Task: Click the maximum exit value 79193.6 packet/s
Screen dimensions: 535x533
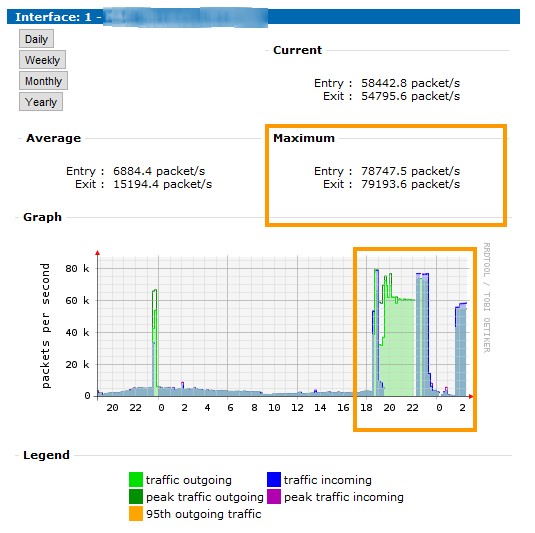Action: click(410, 184)
